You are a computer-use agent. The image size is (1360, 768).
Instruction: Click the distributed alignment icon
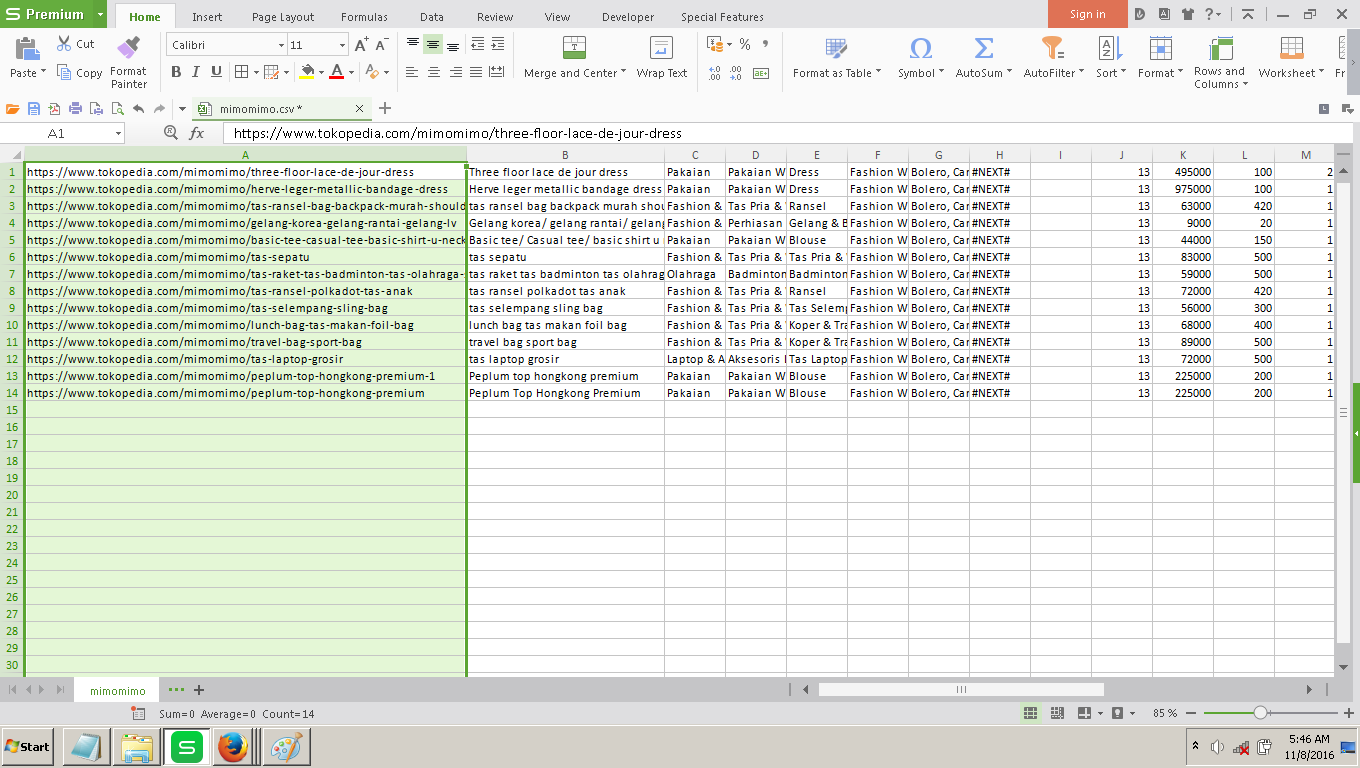coord(498,72)
